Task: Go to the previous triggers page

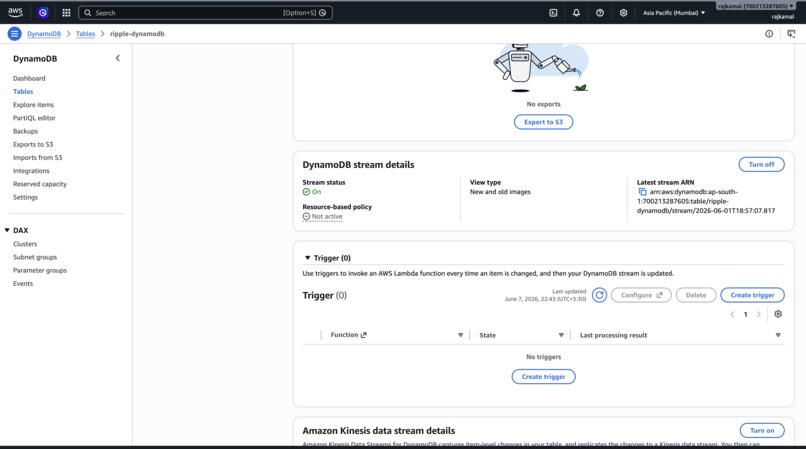Action: click(x=732, y=314)
